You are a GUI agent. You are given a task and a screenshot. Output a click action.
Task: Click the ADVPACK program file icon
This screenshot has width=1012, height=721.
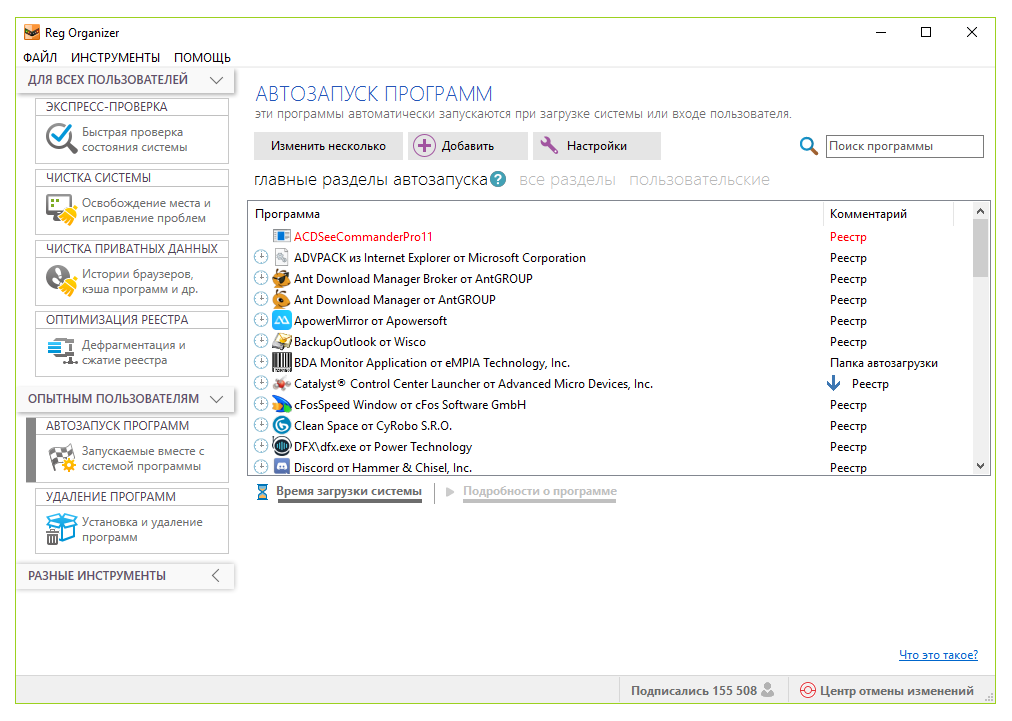[x=281, y=258]
